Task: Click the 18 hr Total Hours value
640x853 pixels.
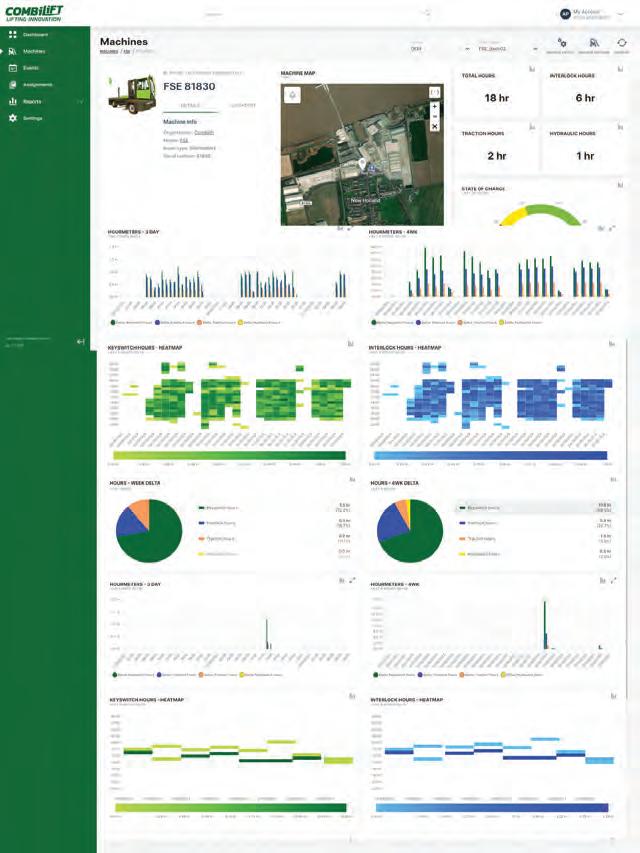Action: pos(496,98)
